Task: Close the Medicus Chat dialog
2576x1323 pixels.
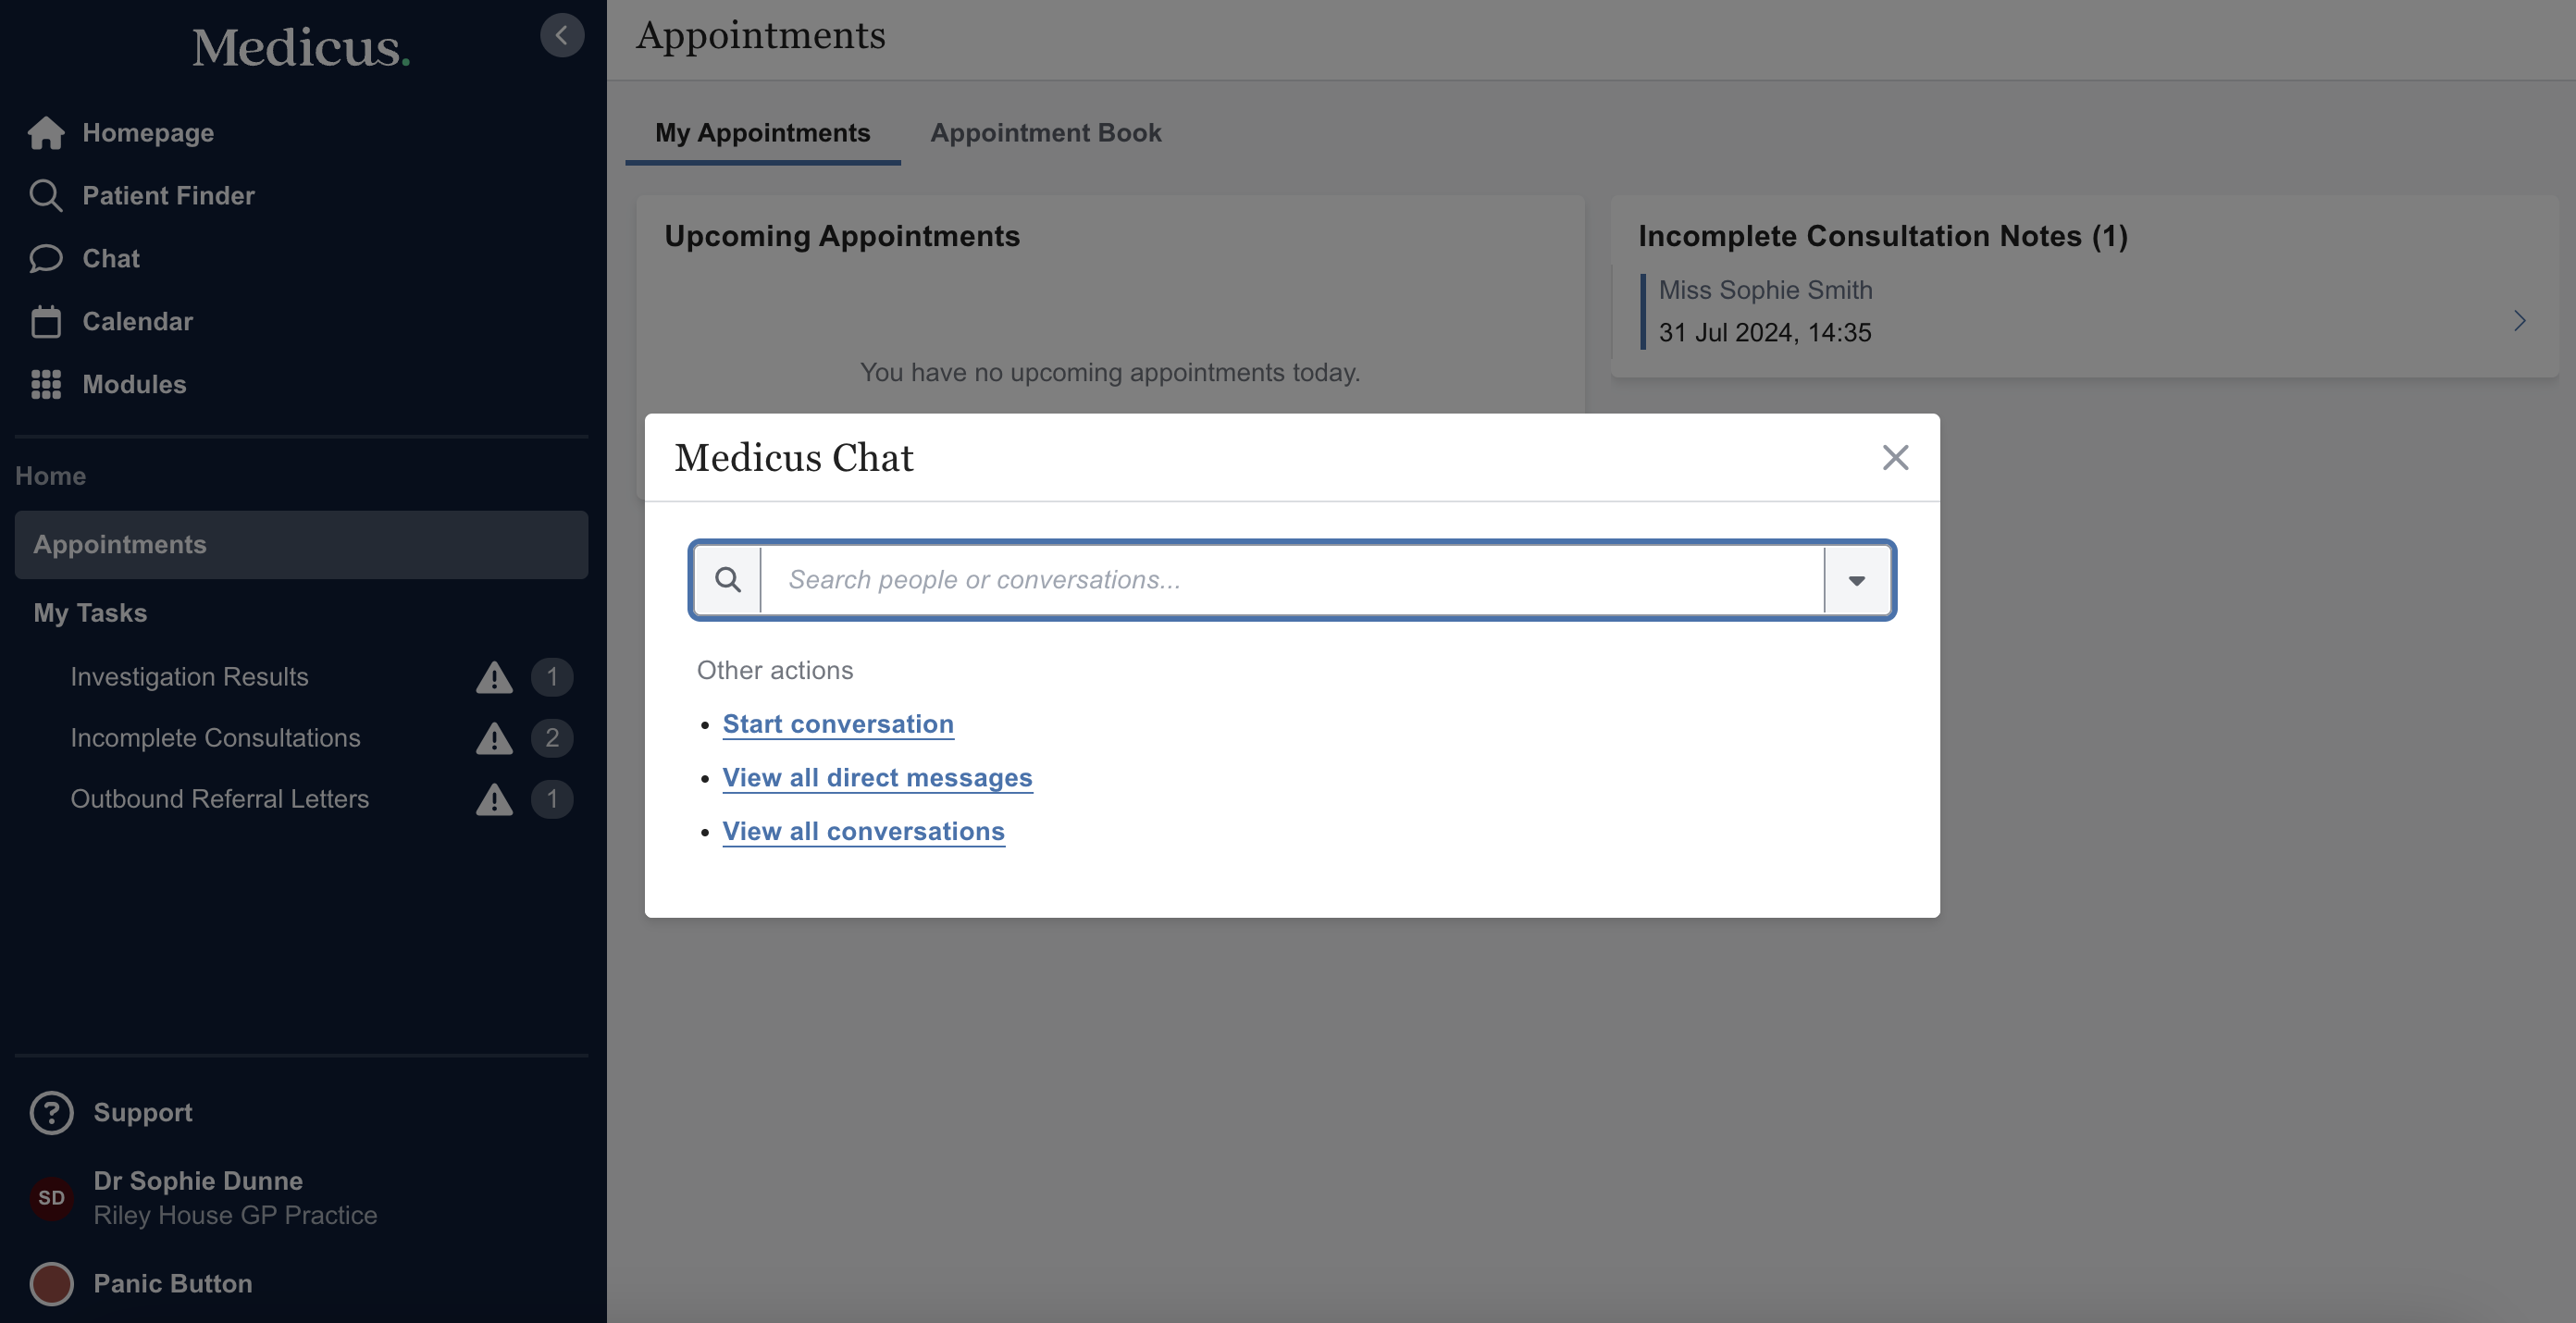Action: [x=1895, y=458]
